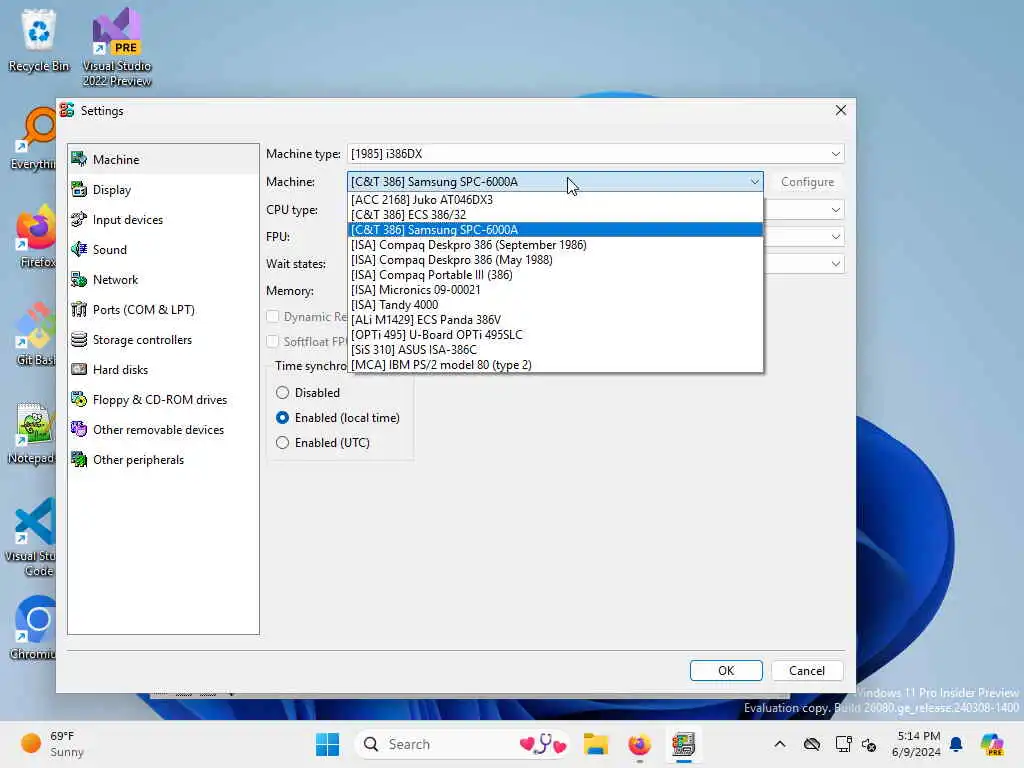Open the Hard disks icon
The width and height of the screenshot is (1024, 768).
pos(79,369)
